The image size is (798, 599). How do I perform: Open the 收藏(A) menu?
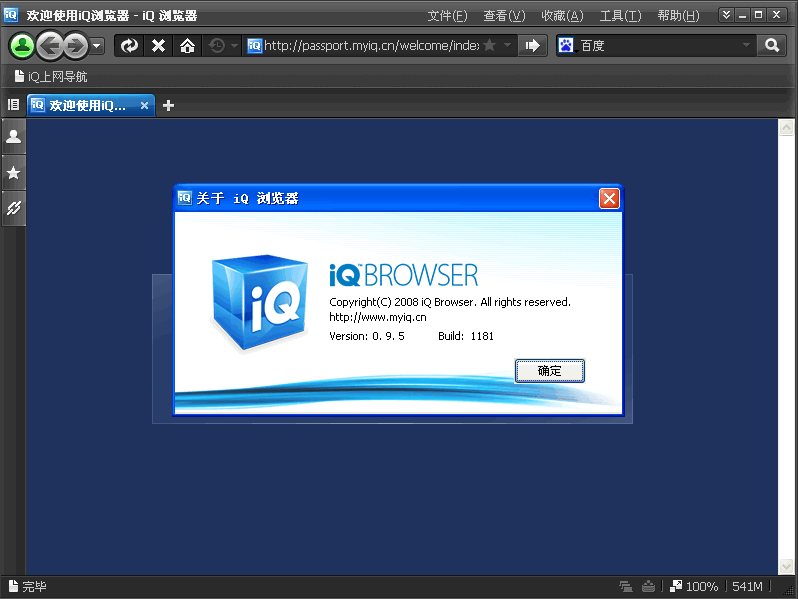(562, 16)
